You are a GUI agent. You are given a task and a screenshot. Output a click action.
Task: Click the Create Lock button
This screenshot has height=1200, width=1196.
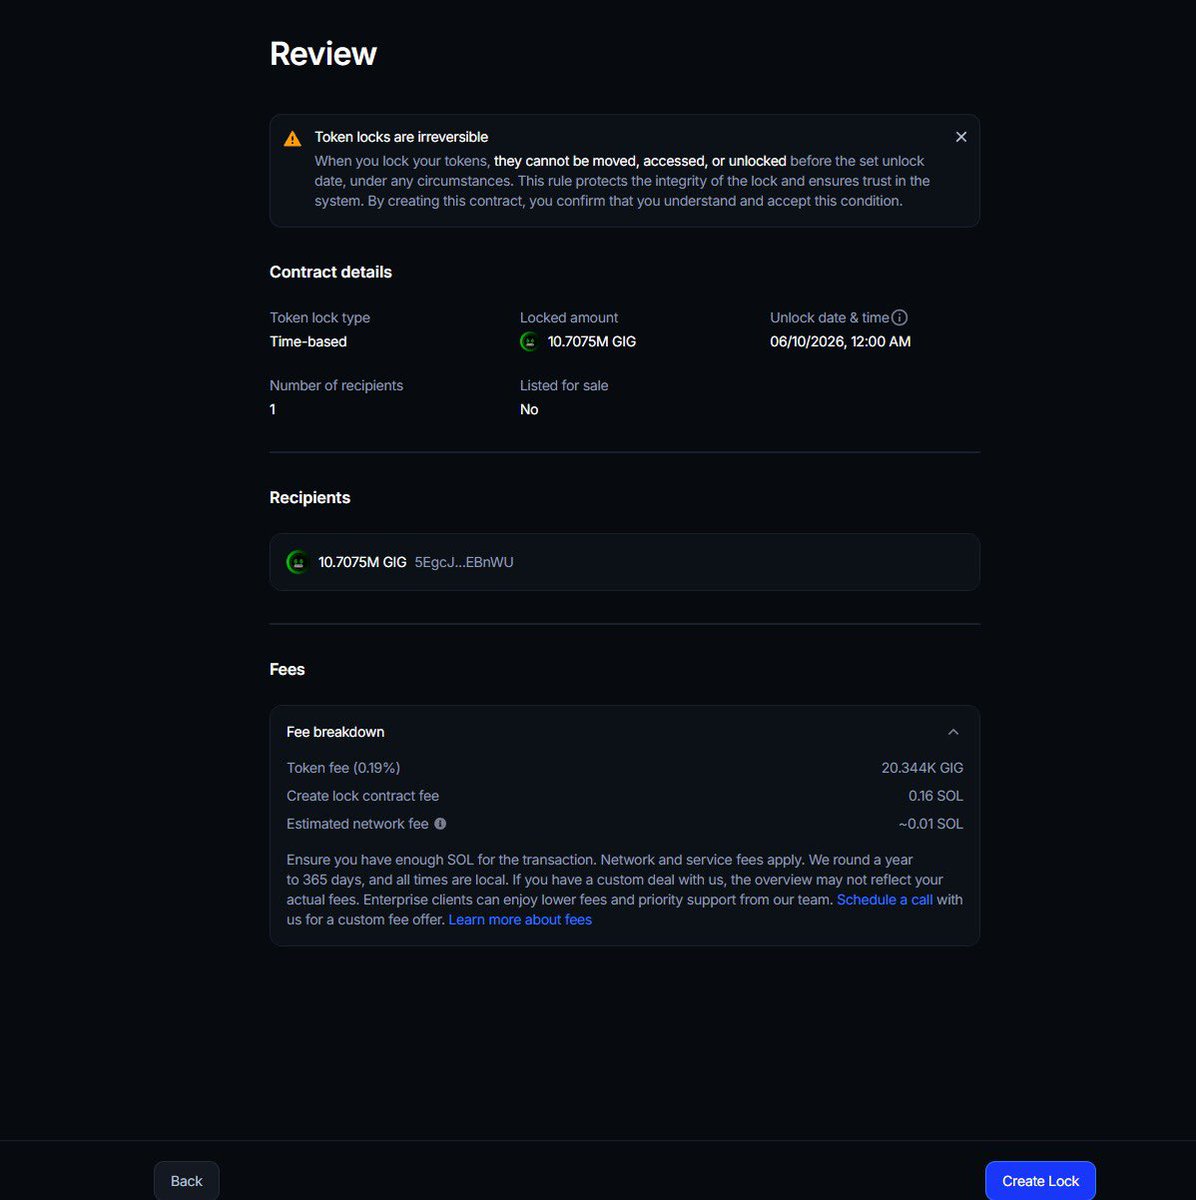1040,1181
